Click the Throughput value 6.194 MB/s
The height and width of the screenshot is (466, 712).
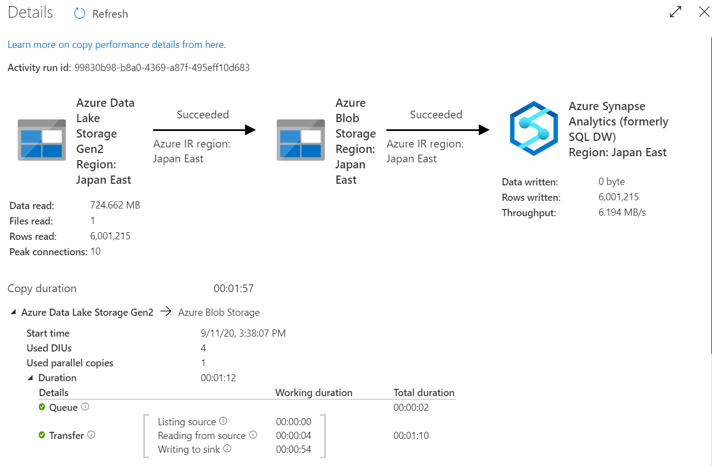(622, 213)
